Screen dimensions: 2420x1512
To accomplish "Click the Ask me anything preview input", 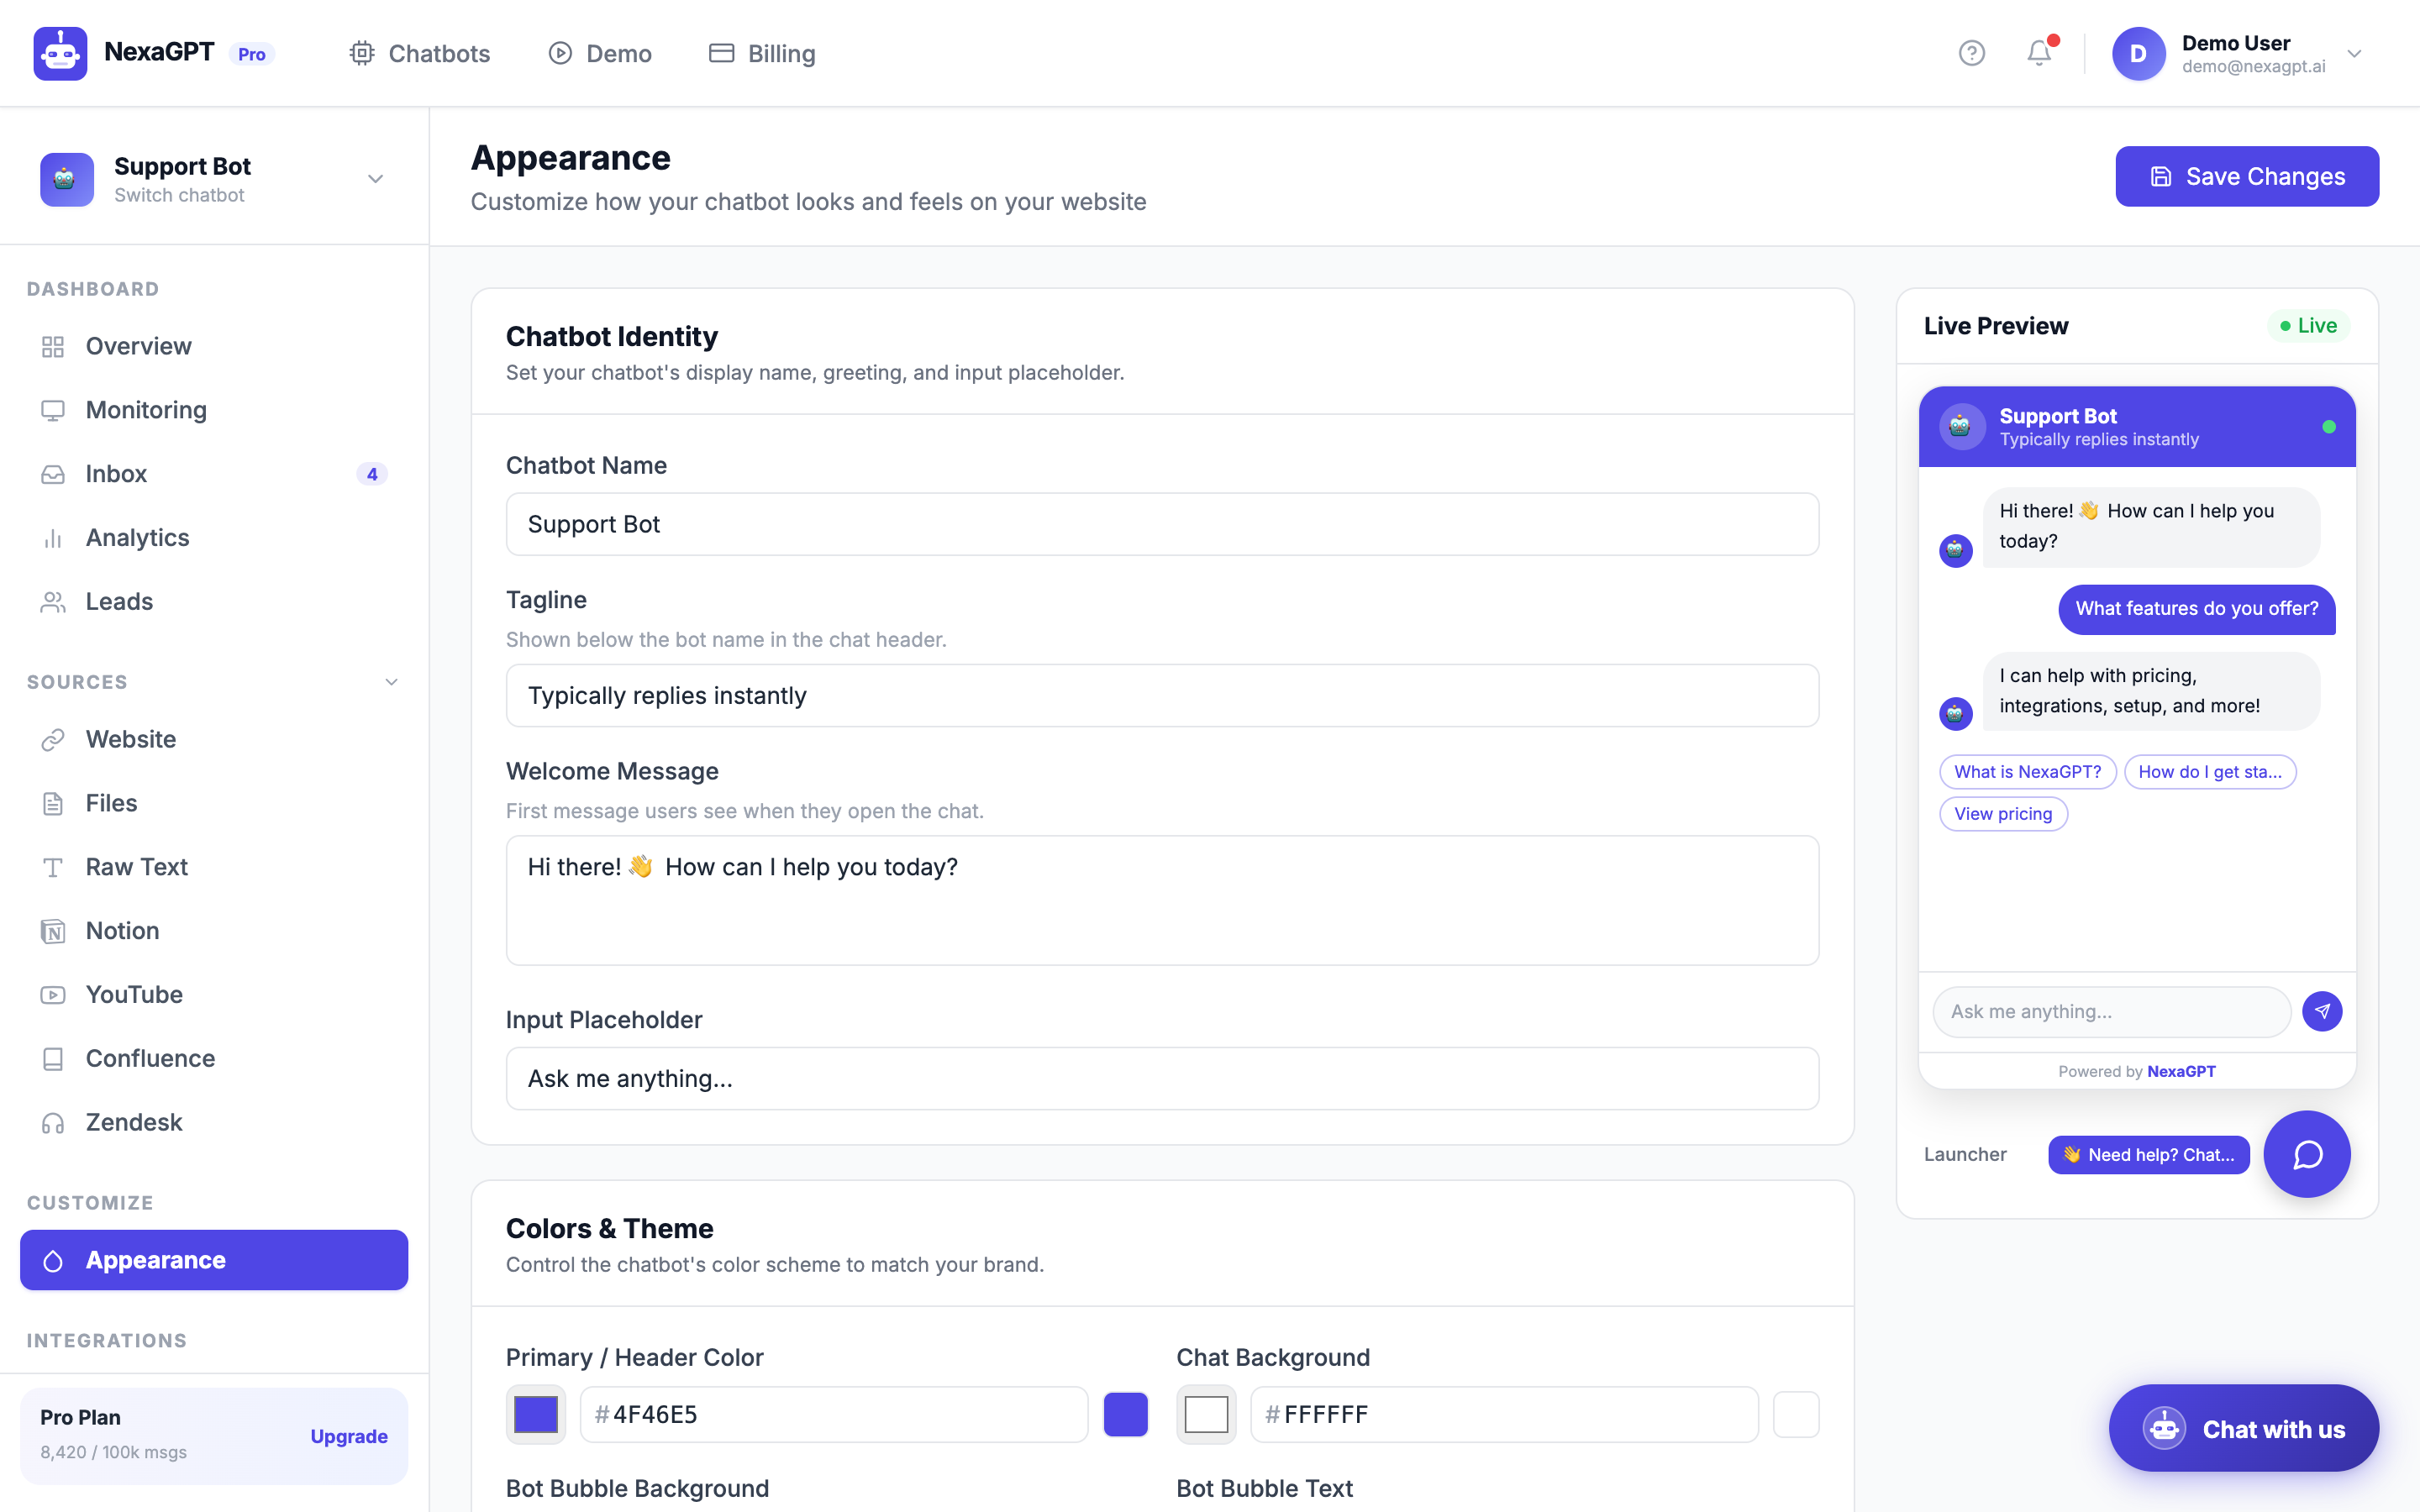I will coord(2112,1011).
